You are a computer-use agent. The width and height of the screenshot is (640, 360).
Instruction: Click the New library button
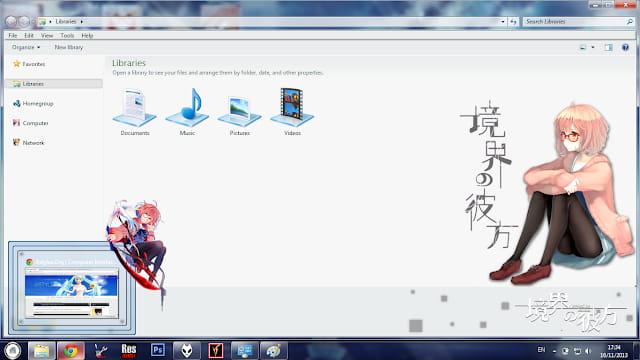point(69,47)
